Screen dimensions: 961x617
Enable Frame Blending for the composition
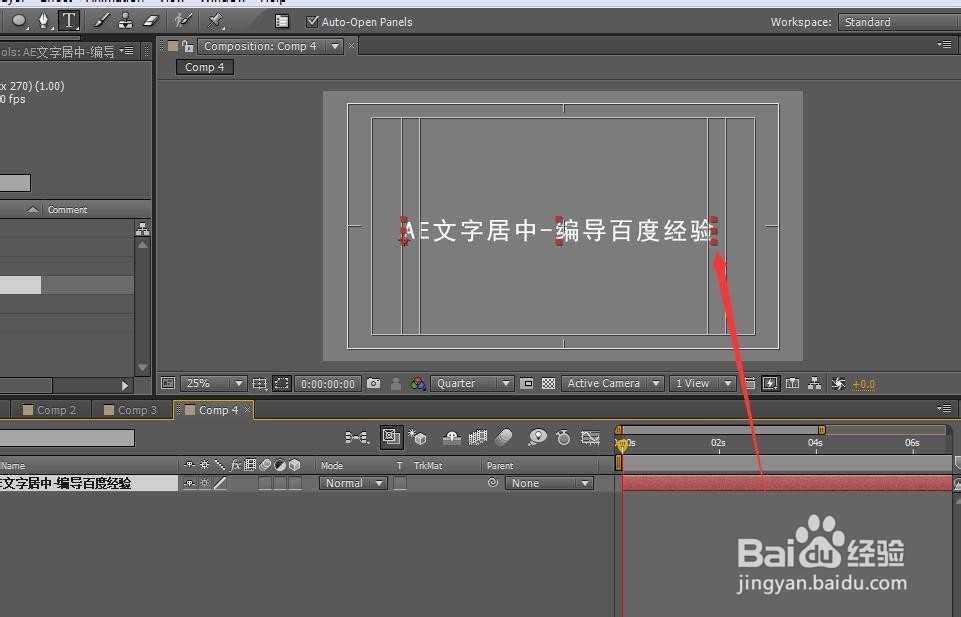click(x=478, y=437)
